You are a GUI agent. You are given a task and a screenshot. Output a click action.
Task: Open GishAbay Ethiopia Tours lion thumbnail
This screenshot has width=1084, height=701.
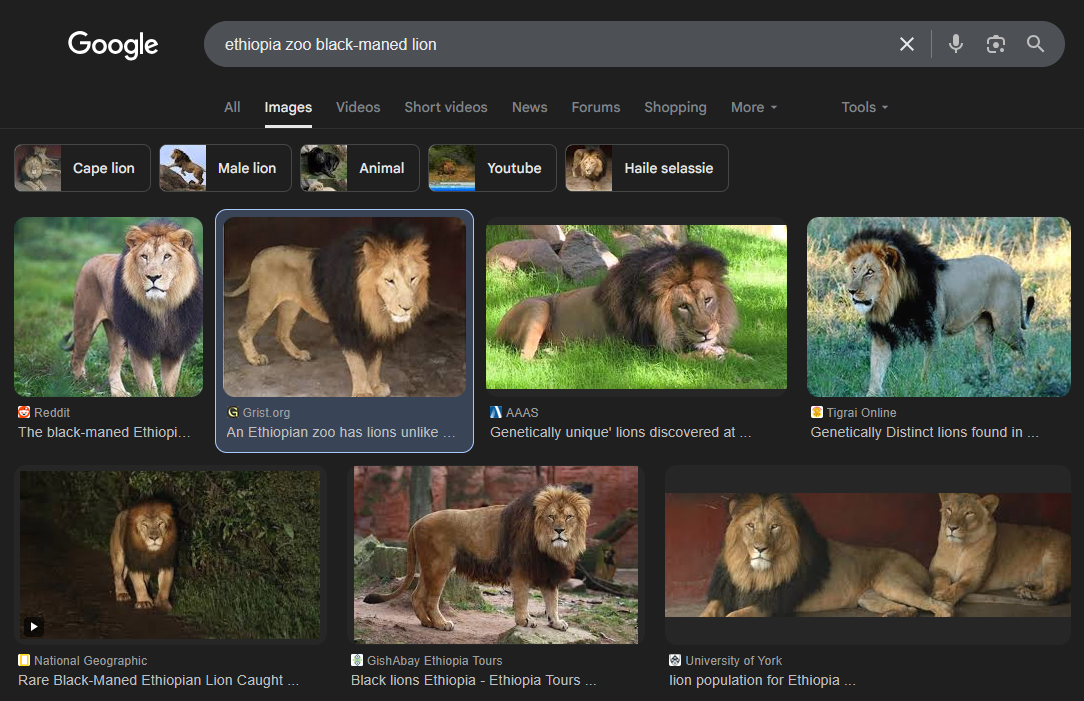click(496, 554)
